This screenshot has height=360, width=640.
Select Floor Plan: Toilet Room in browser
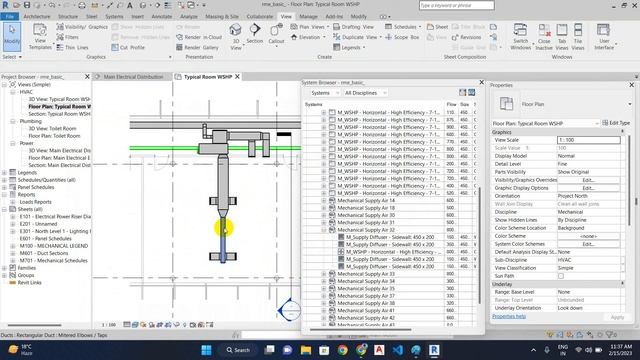coord(54,136)
